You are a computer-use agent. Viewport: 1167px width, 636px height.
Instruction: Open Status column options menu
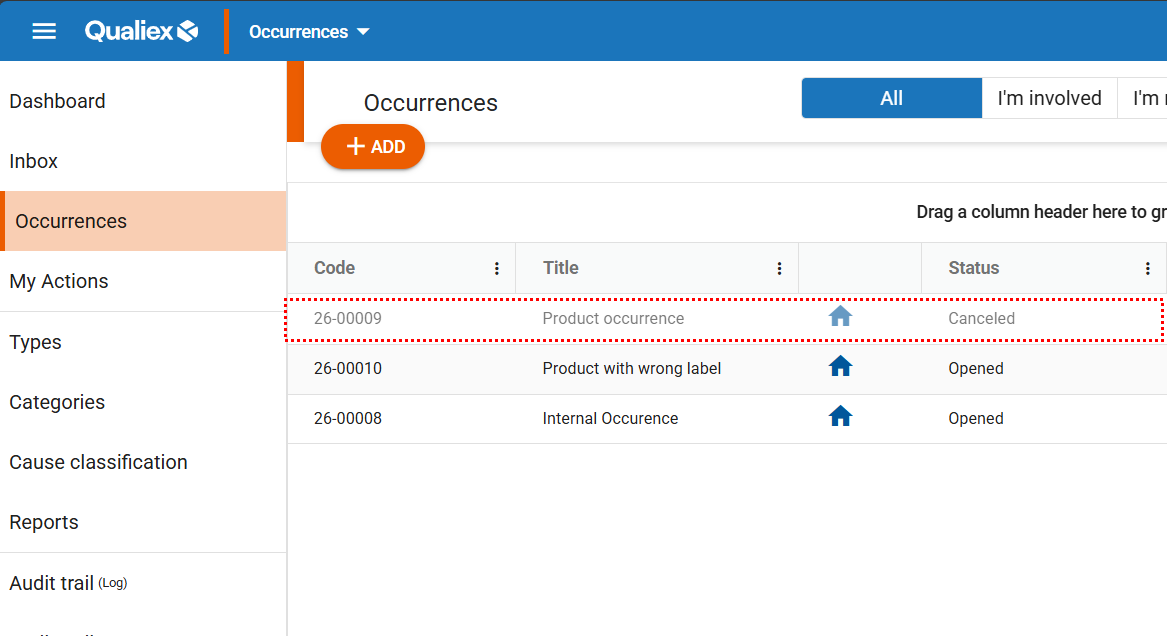pos(1147,268)
